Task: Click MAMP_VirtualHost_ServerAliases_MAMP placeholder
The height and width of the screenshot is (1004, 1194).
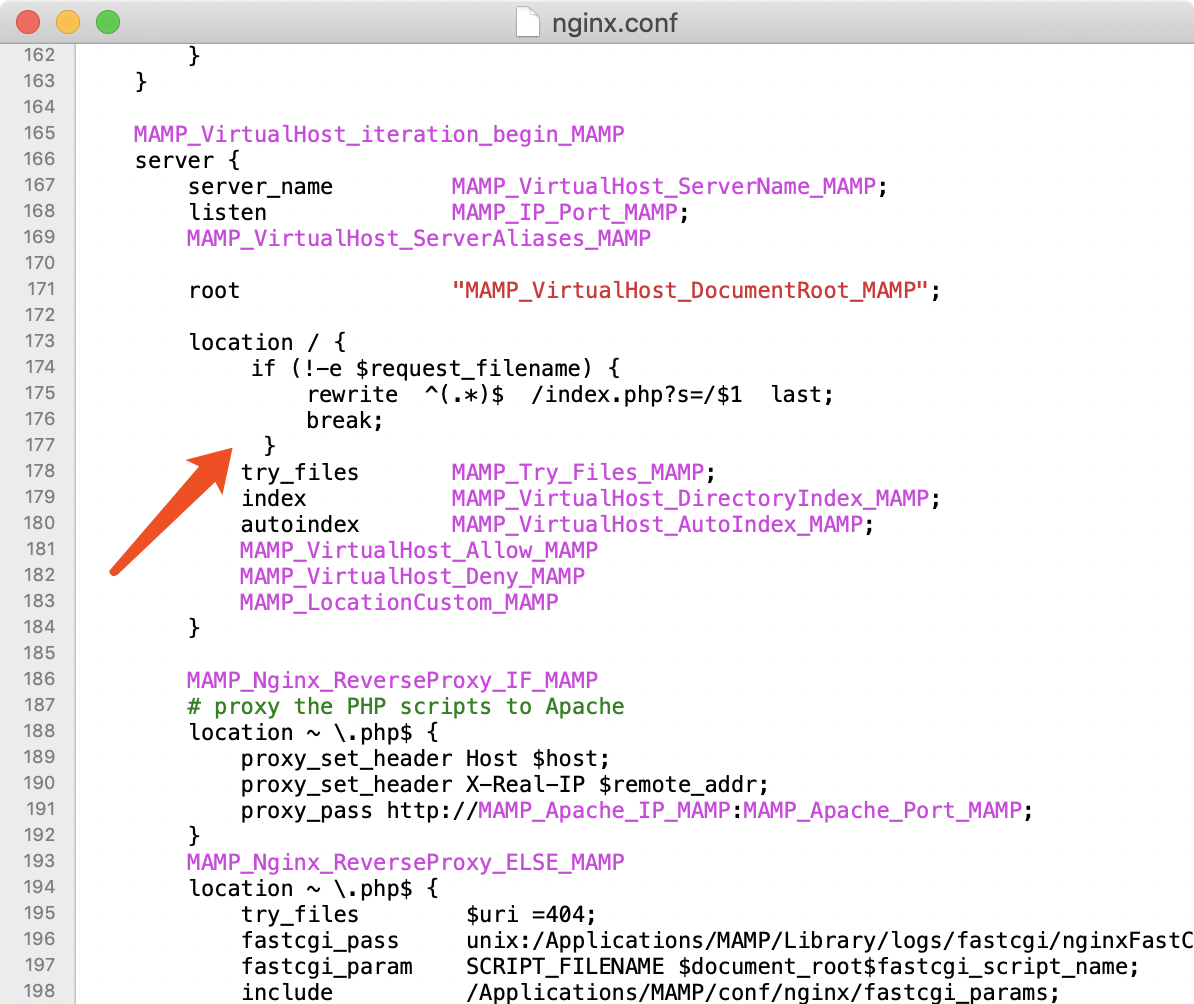Action: 419,238
